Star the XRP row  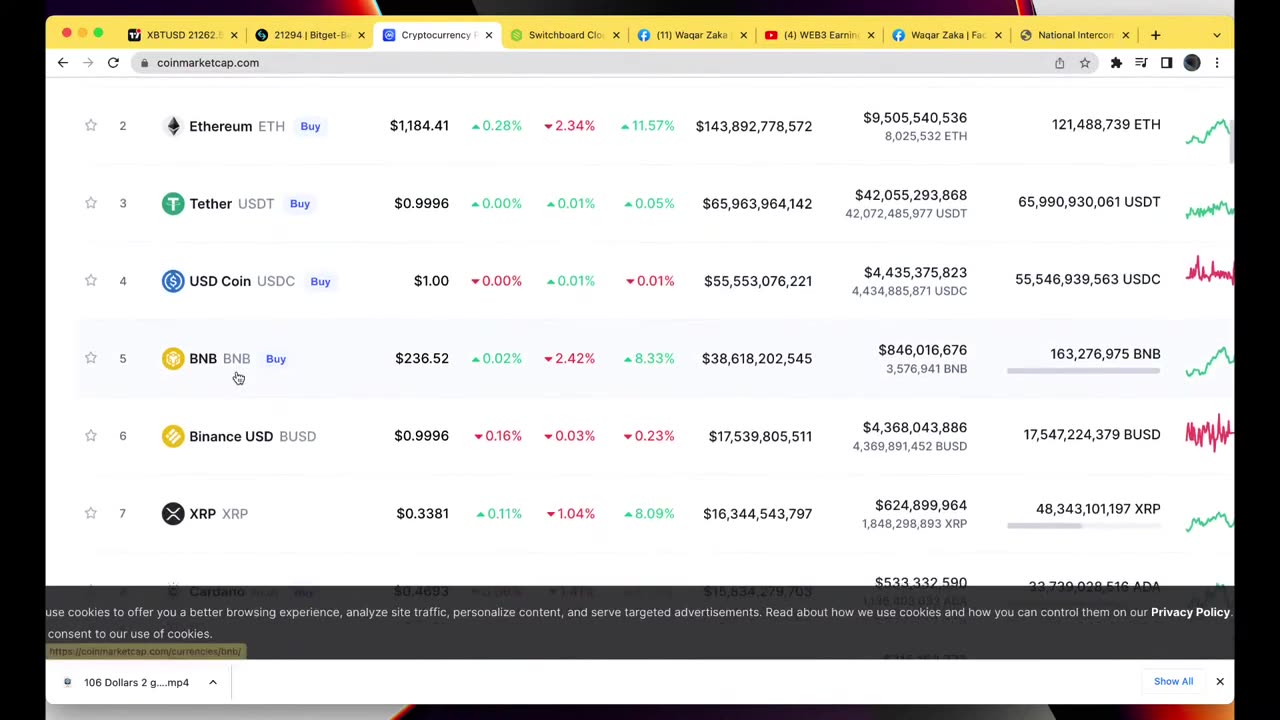coord(91,513)
